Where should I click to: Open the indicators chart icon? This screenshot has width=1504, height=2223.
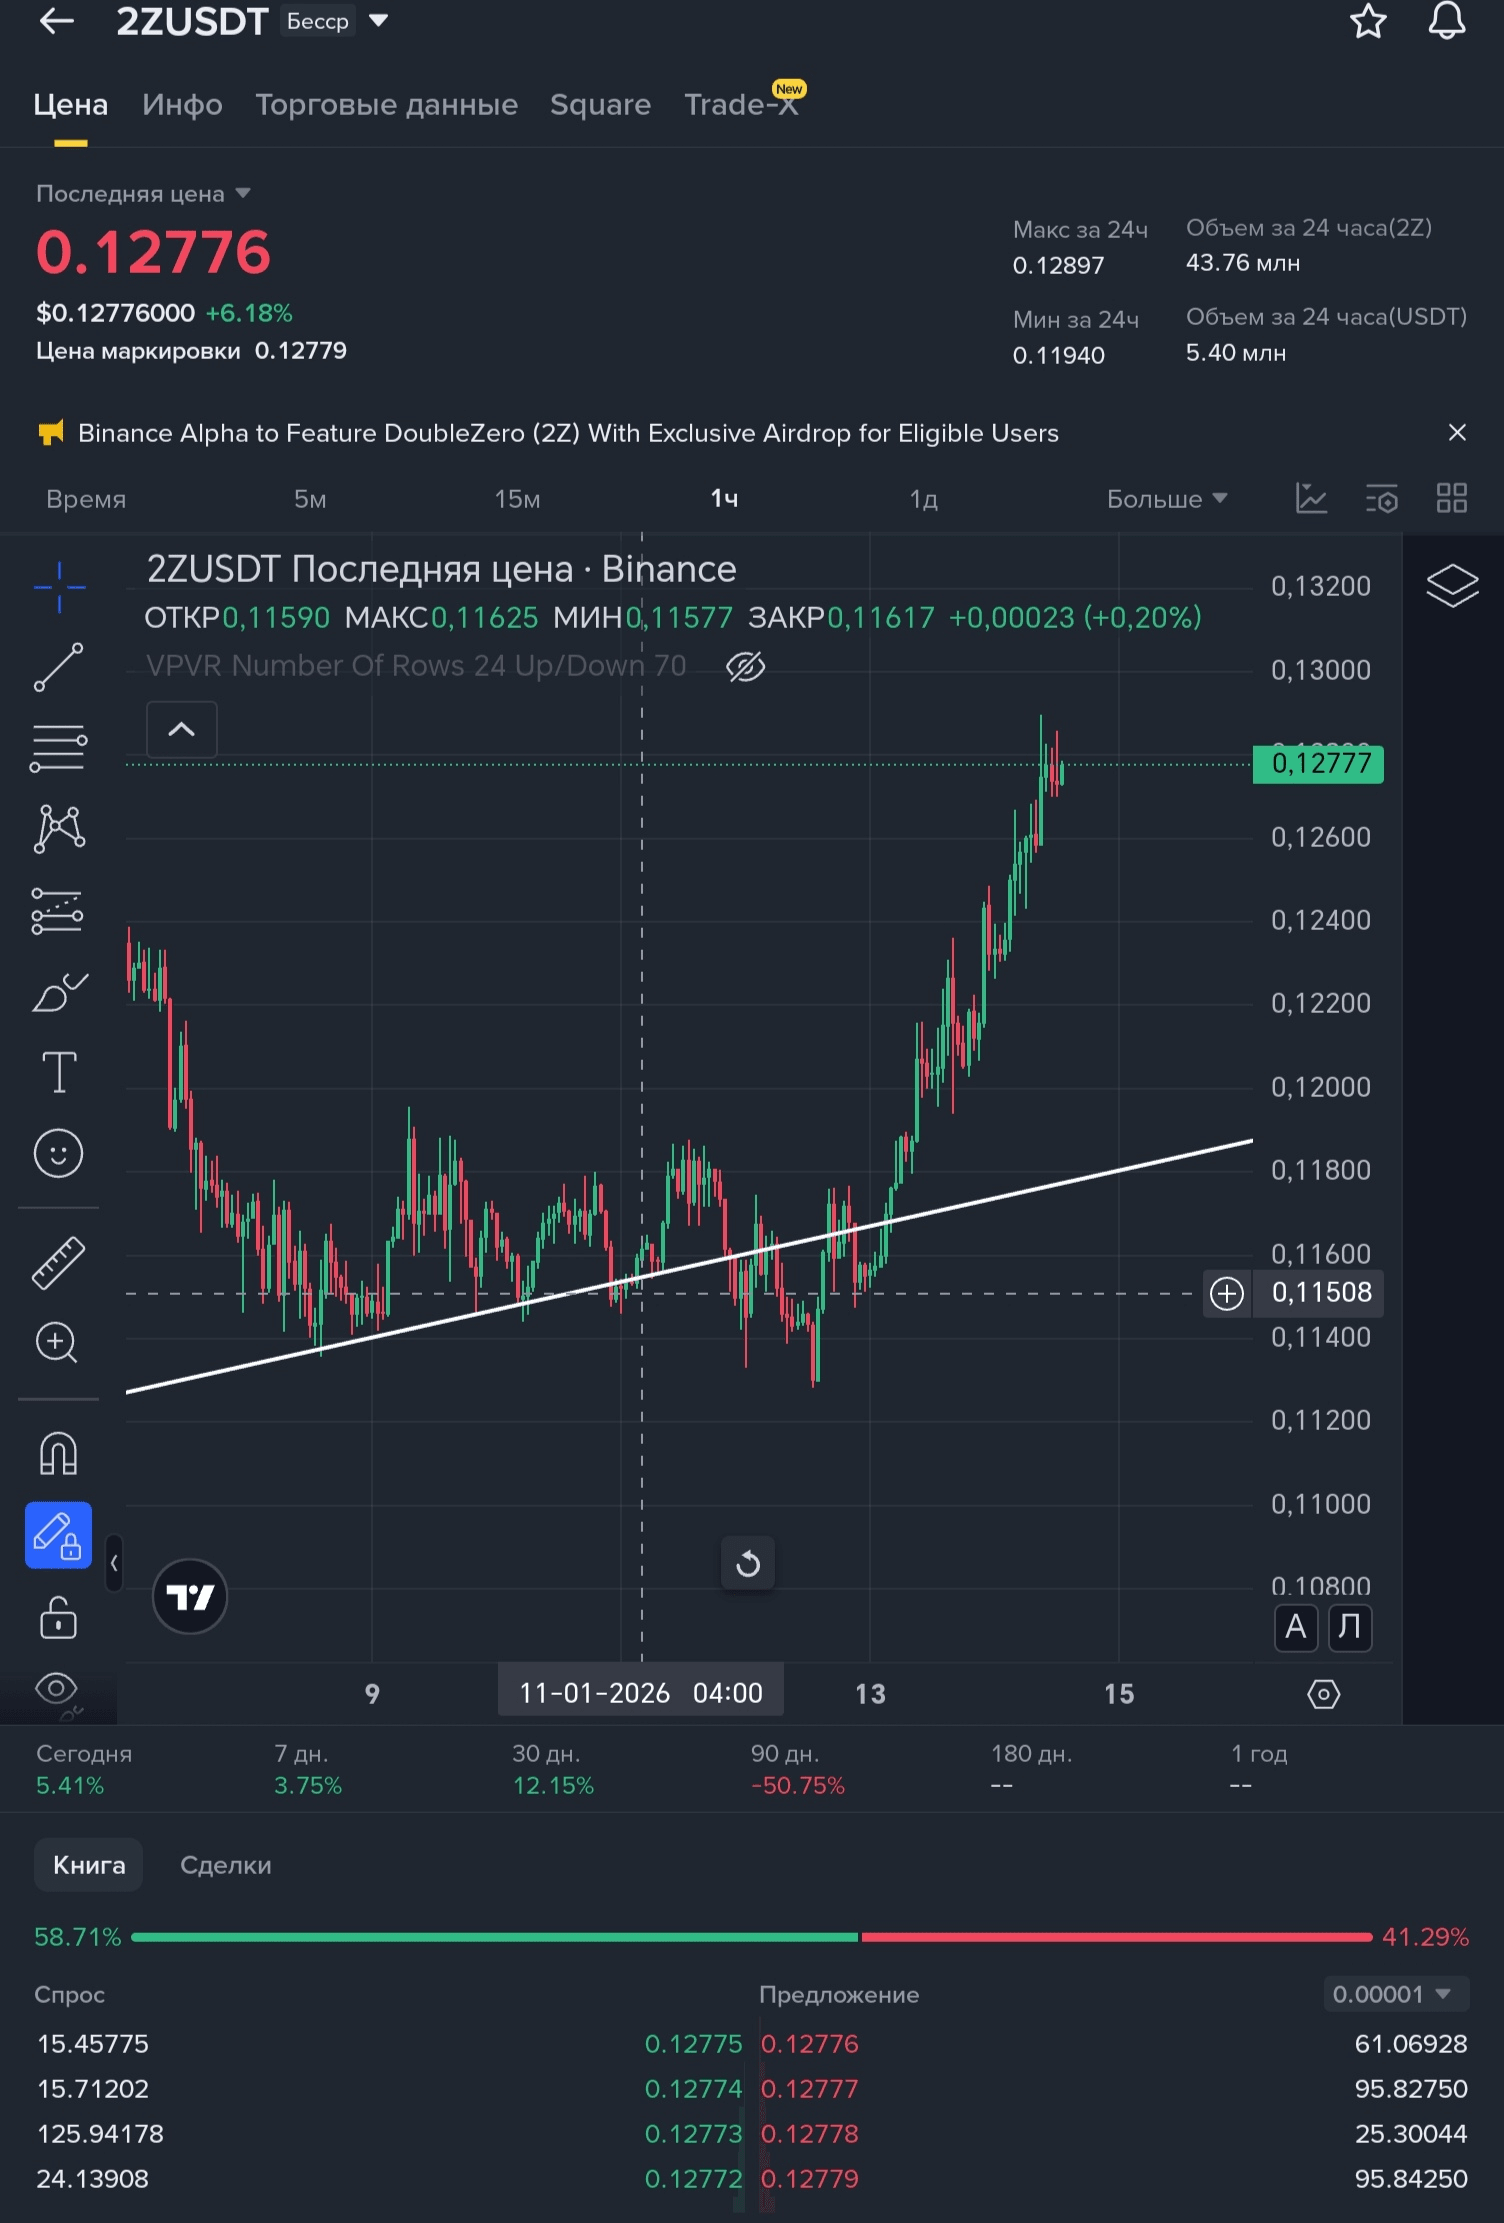(1311, 498)
